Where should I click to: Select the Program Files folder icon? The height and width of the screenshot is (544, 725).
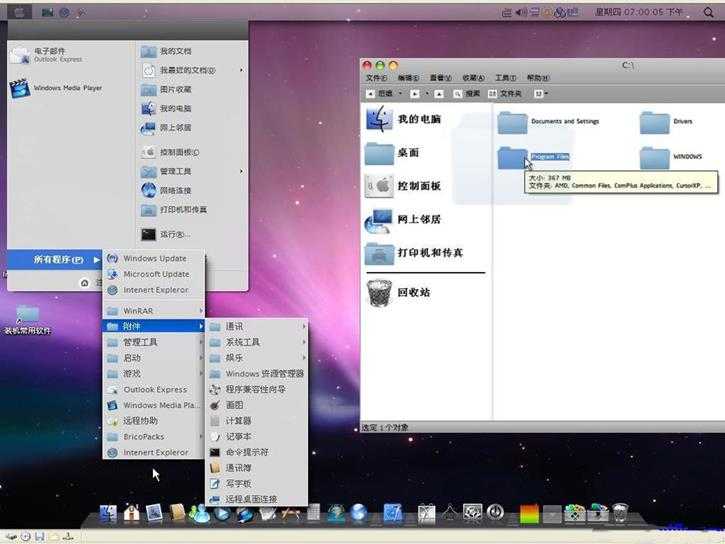coord(512,157)
